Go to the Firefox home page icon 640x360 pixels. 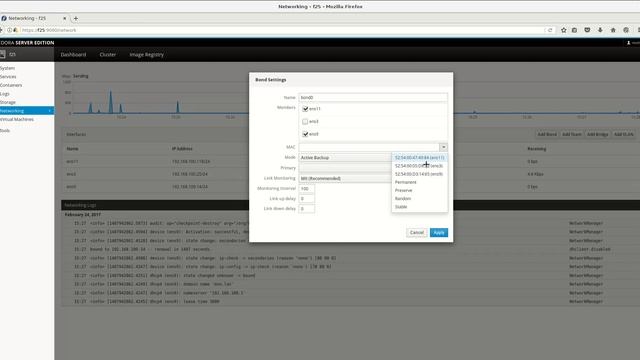point(613,30)
